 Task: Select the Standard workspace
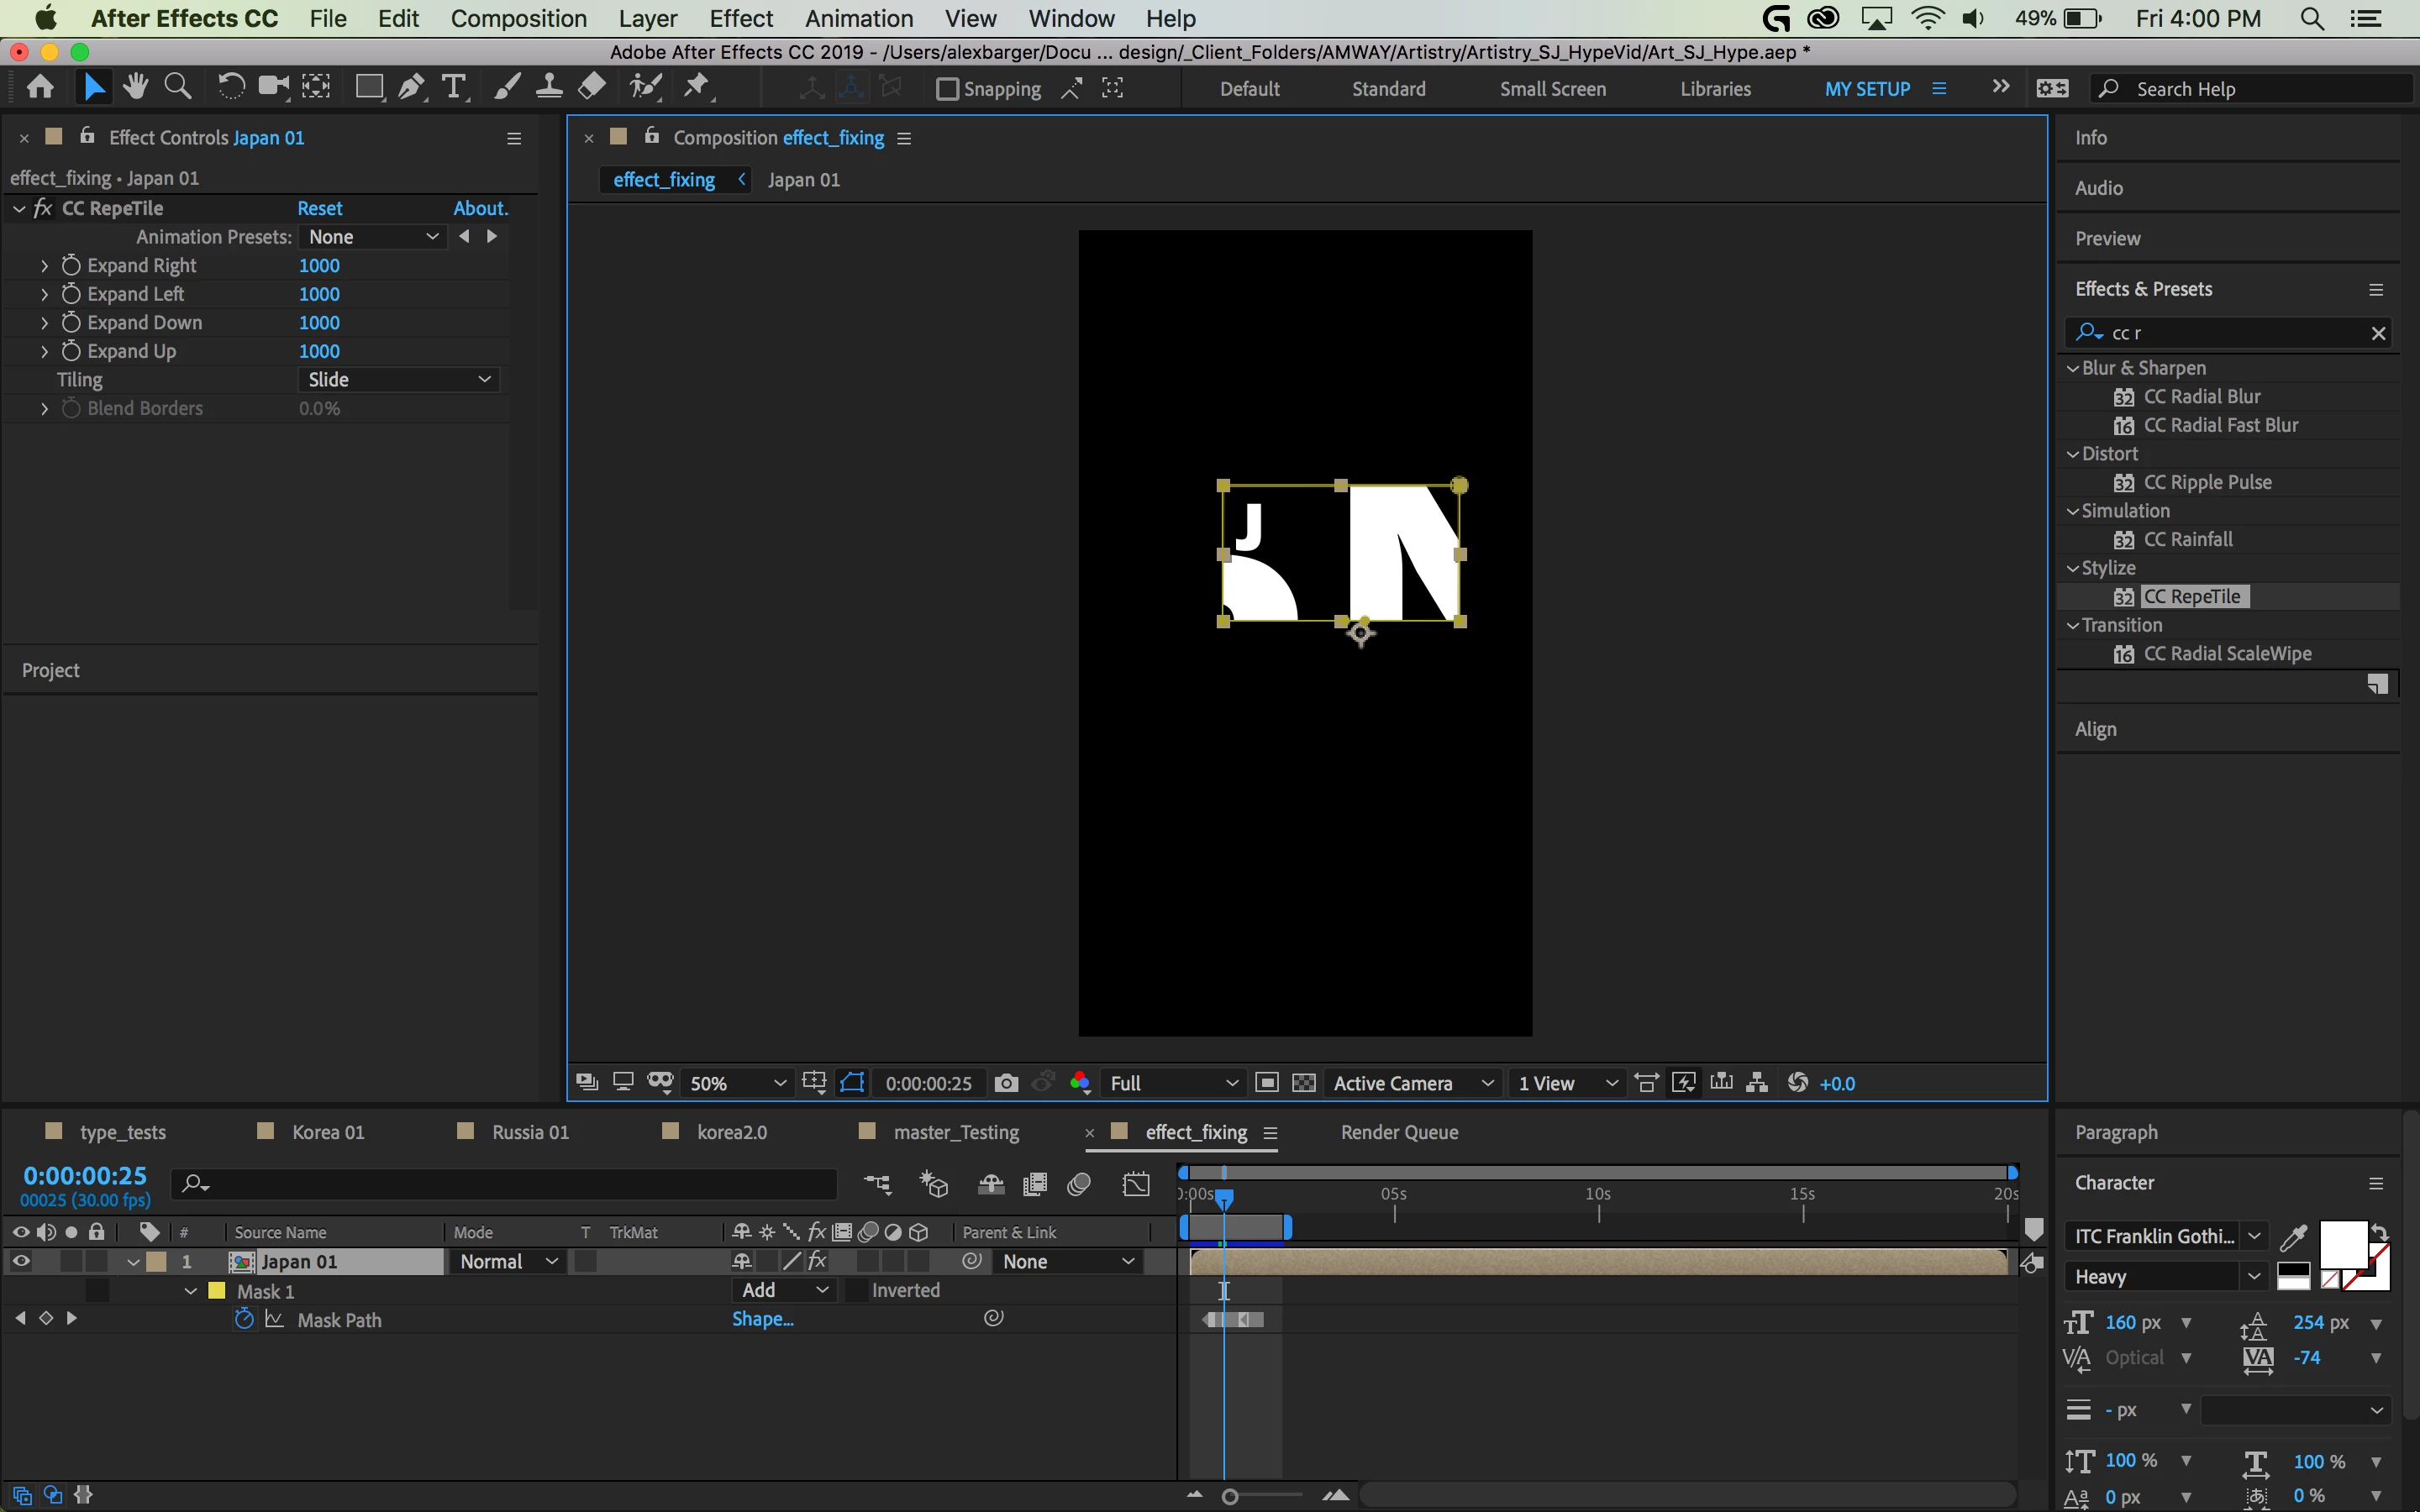tap(1388, 89)
